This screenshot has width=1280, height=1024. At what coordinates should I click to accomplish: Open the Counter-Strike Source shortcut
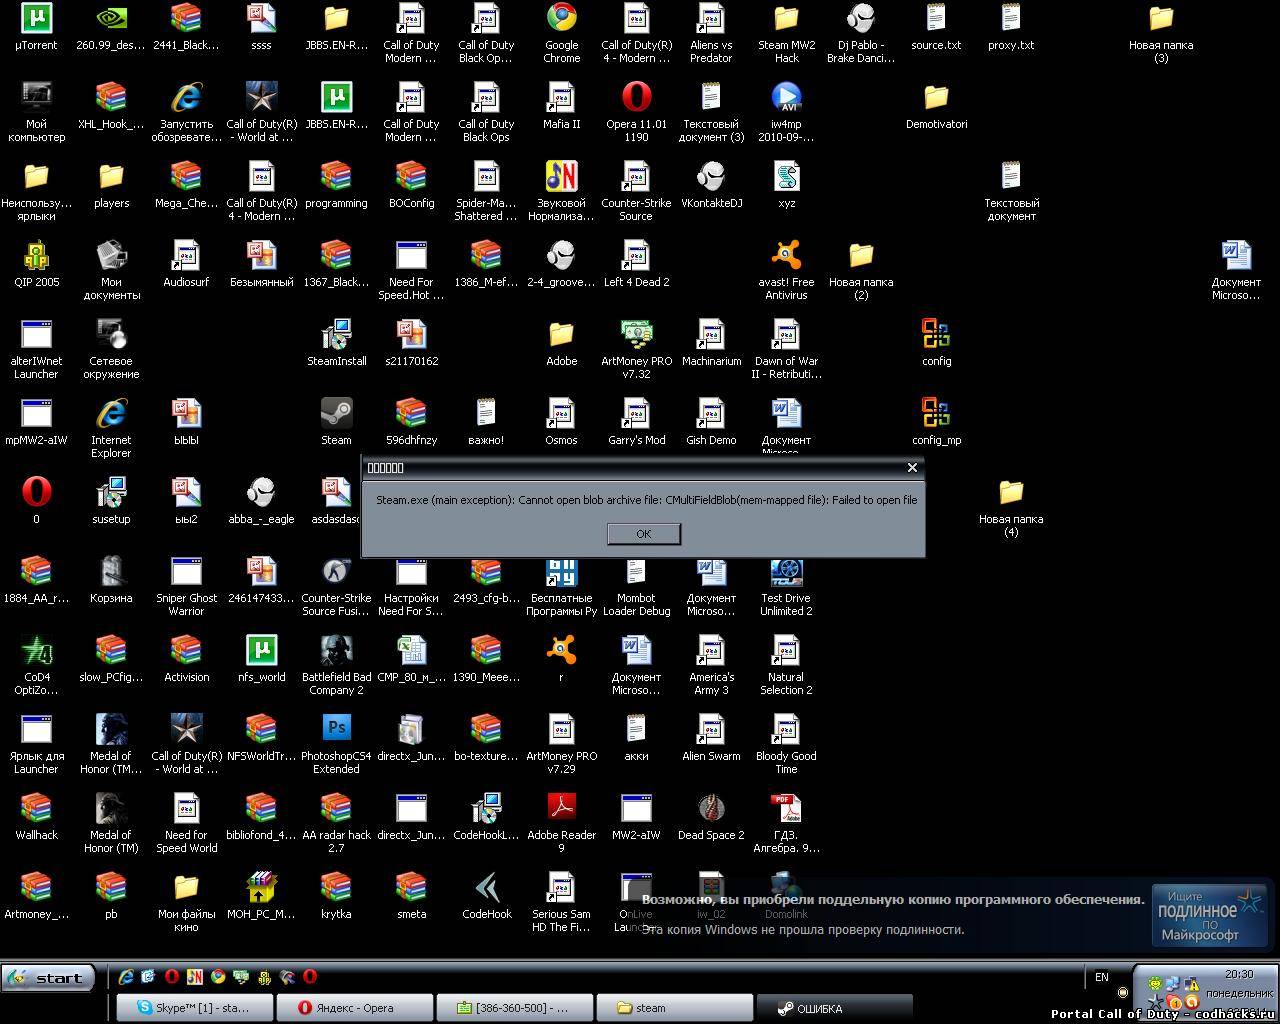click(636, 191)
